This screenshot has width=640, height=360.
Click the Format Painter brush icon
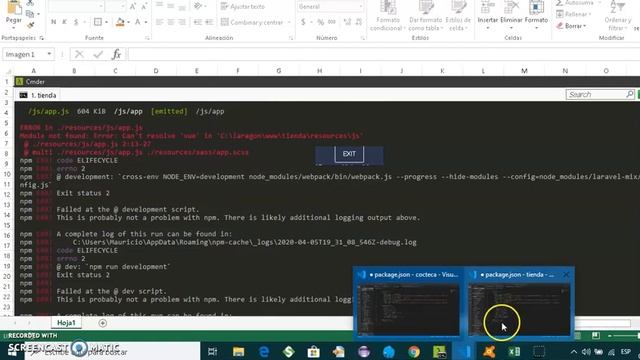click(30, 26)
